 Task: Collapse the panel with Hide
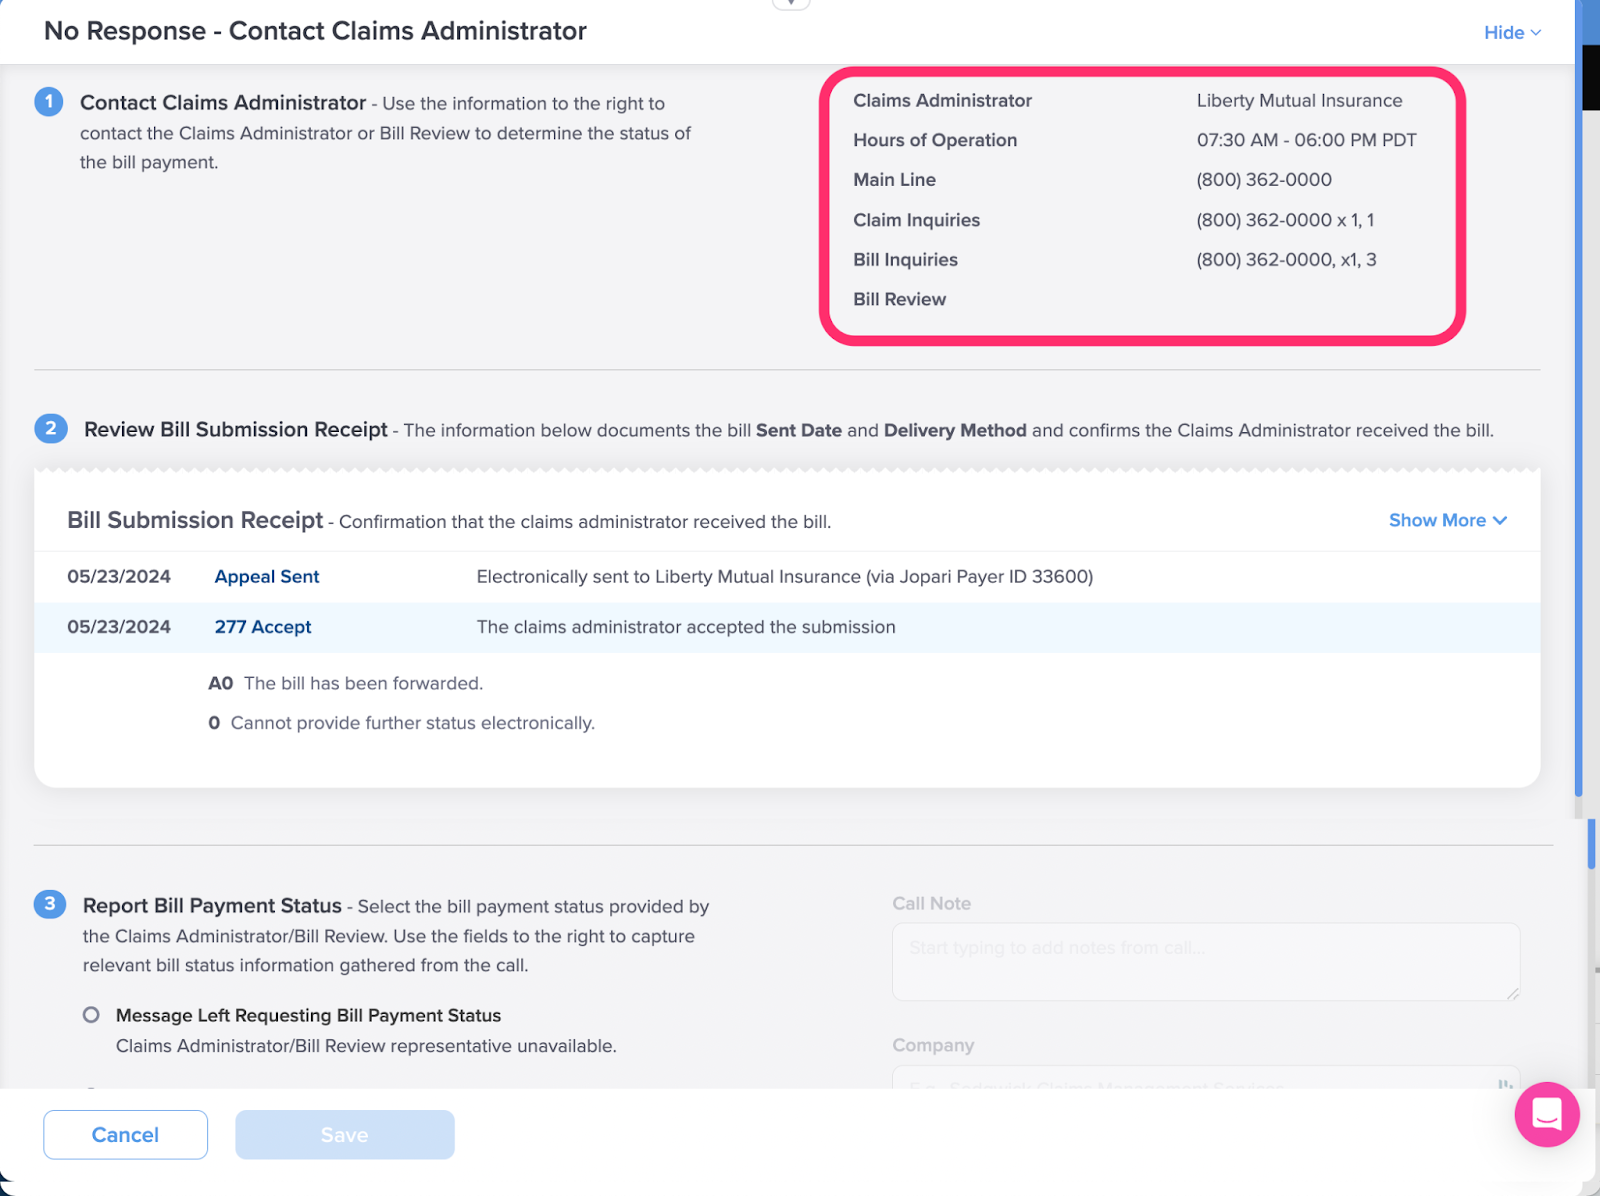(1512, 32)
